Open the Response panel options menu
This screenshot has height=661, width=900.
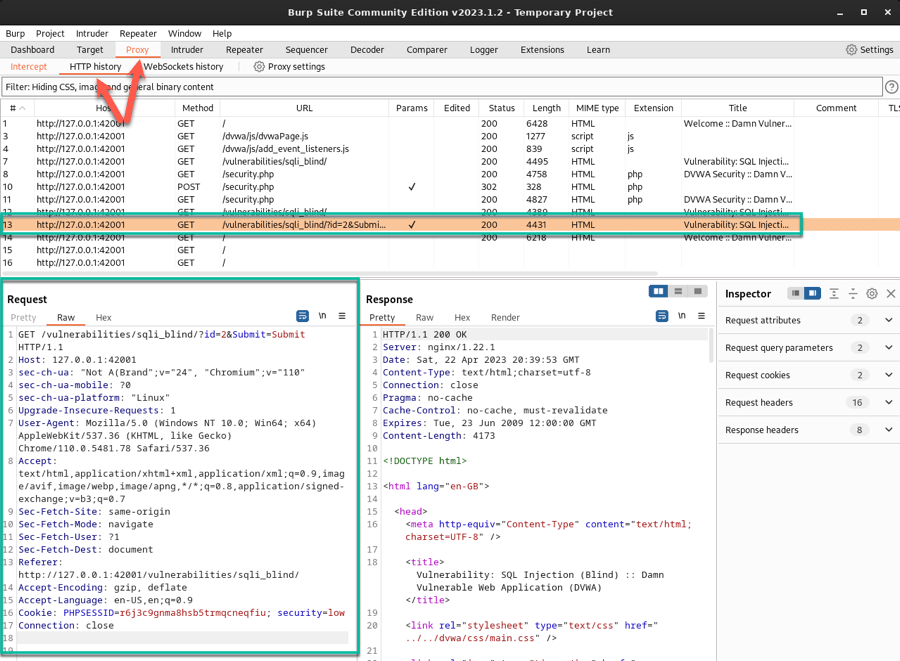pos(701,316)
